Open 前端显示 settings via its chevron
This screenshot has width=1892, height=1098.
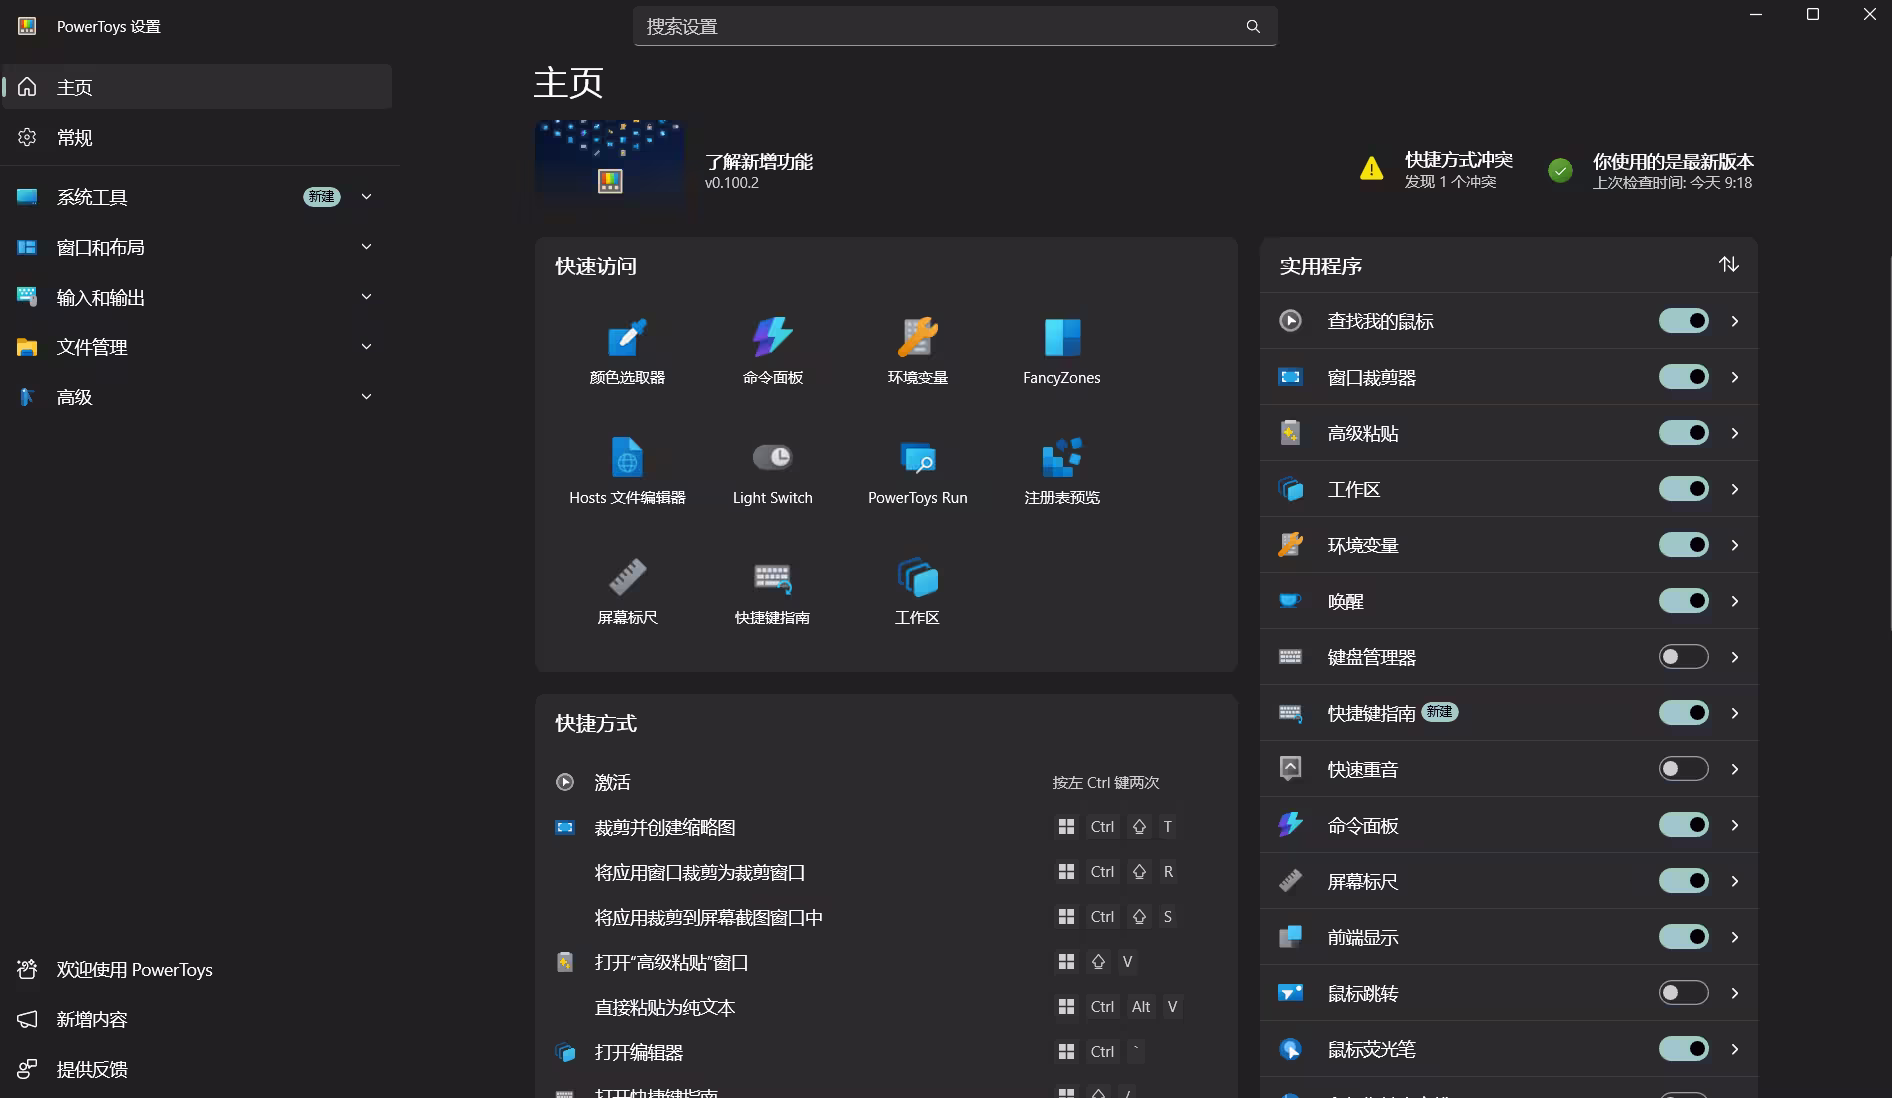[1735, 937]
